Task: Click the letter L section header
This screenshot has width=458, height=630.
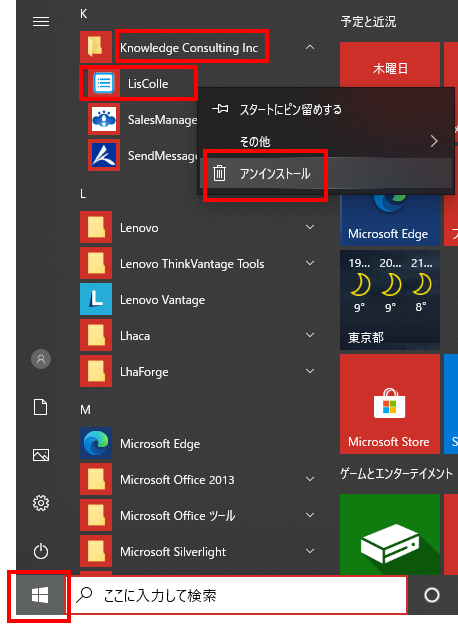Action: coord(83,194)
